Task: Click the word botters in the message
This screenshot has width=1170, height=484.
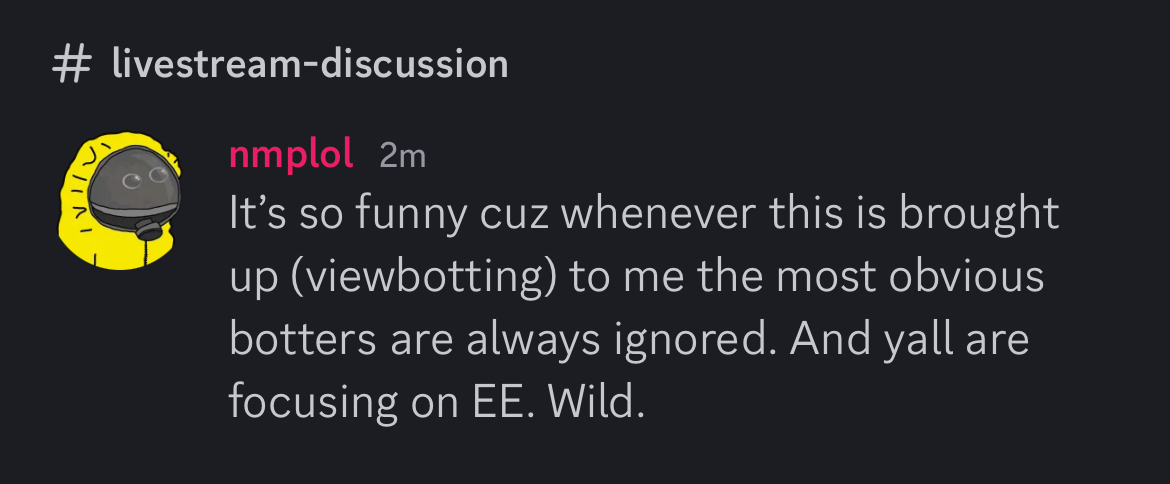Action: point(302,339)
